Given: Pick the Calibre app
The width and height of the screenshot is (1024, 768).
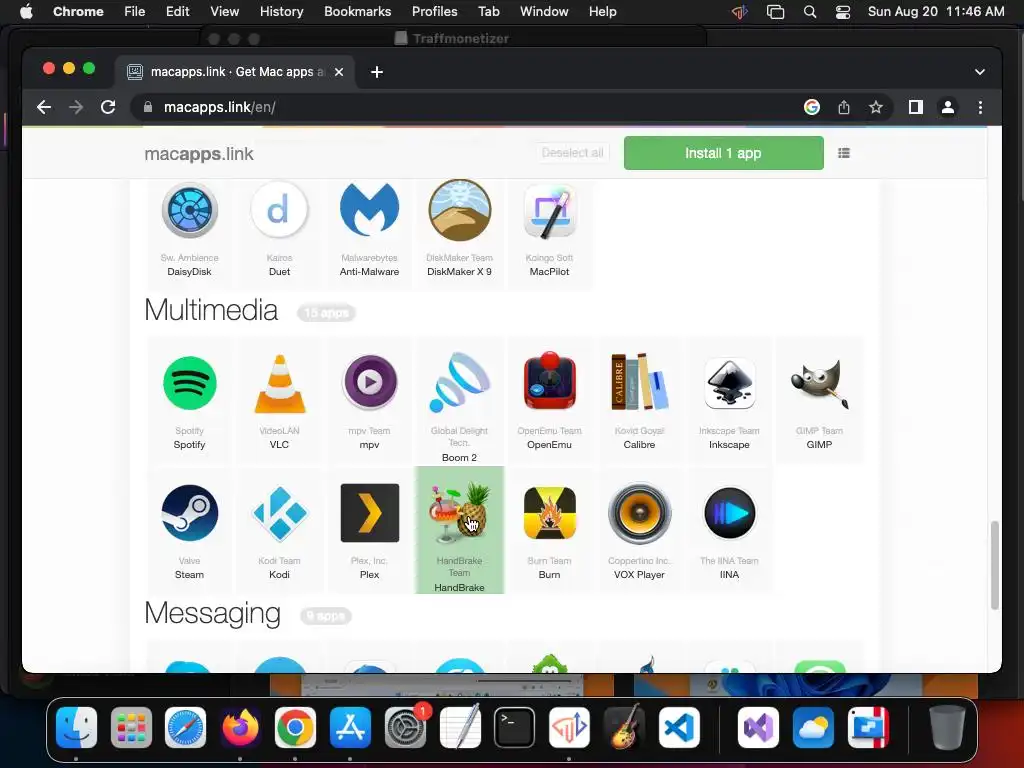Looking at the screenshot, I should (639, 400).
